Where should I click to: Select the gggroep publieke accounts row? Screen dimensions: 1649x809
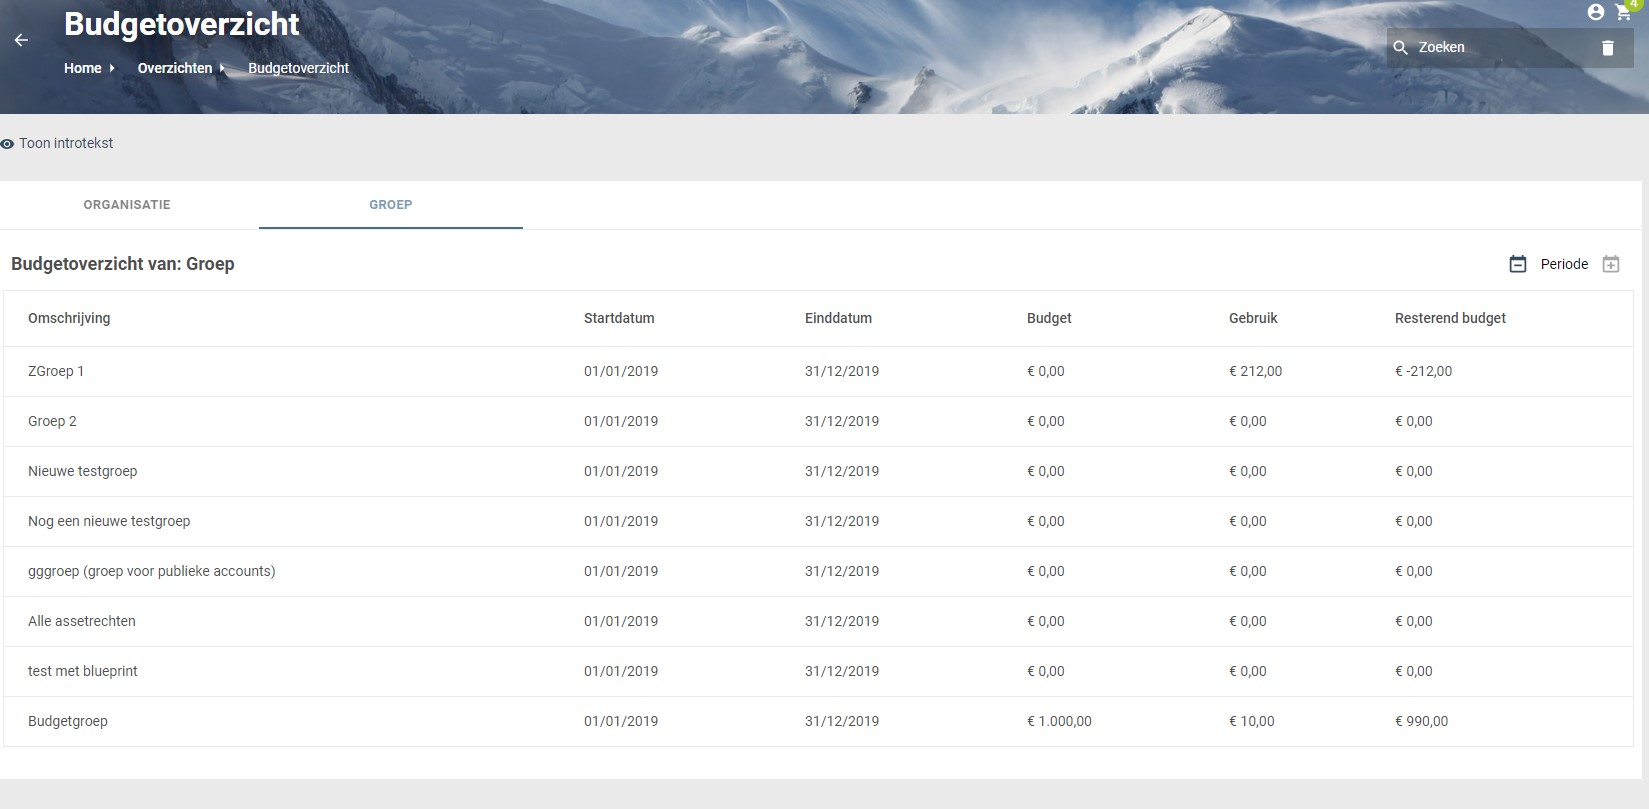[818, 571]
